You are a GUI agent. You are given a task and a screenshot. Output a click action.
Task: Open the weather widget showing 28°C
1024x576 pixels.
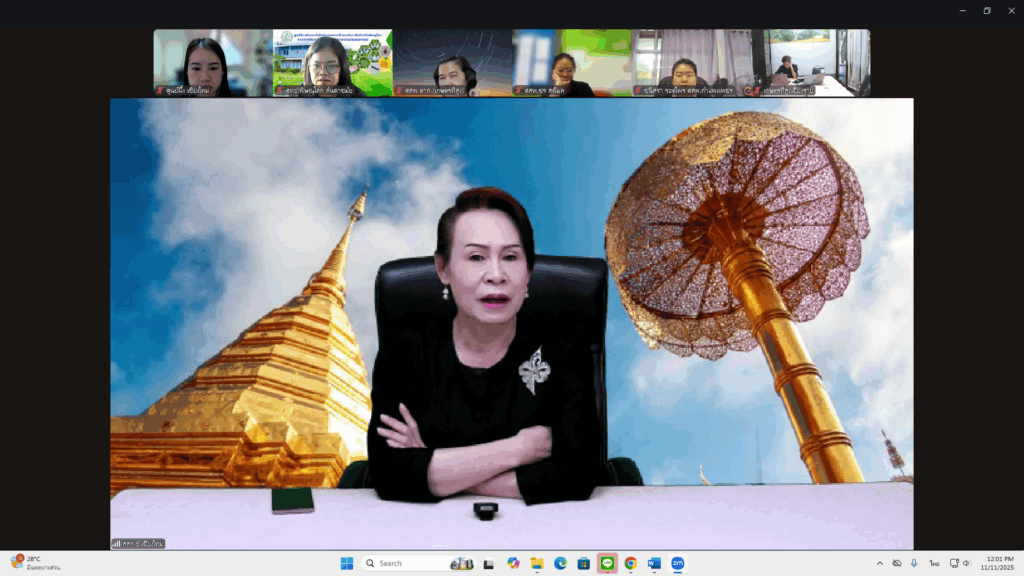click(x=35, y=563)
